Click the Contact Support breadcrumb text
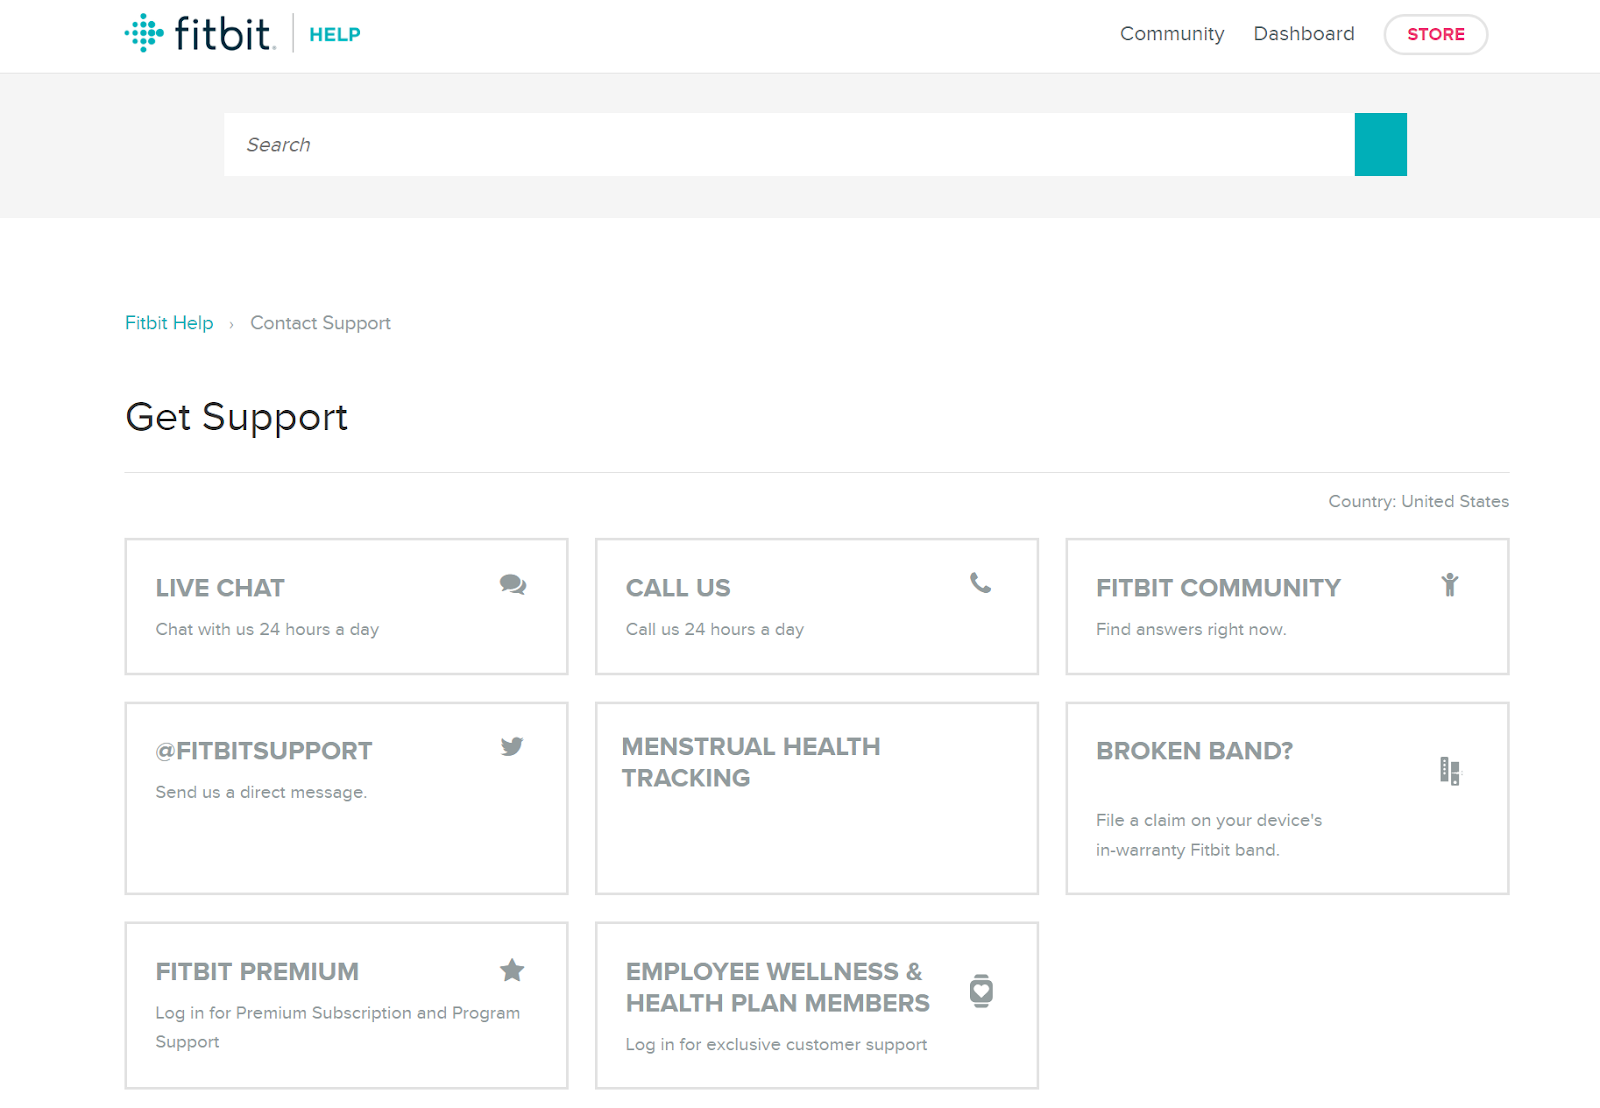The image size is (1600, 1108). 320,323
